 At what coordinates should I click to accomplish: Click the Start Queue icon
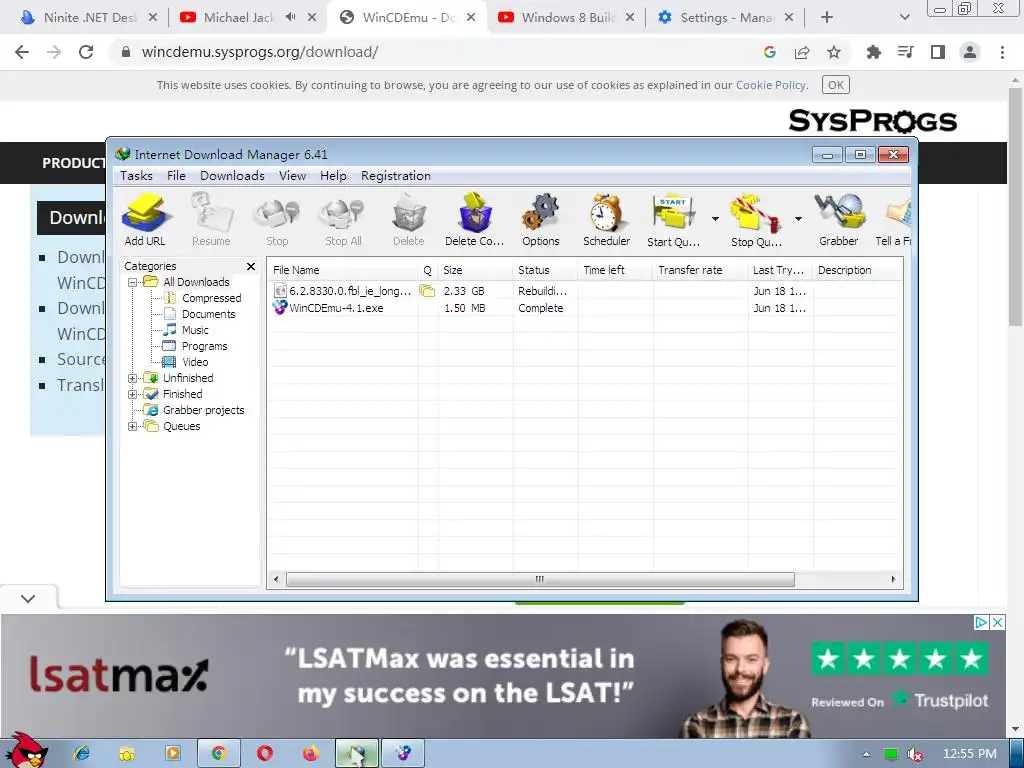[x=673, y=219]
